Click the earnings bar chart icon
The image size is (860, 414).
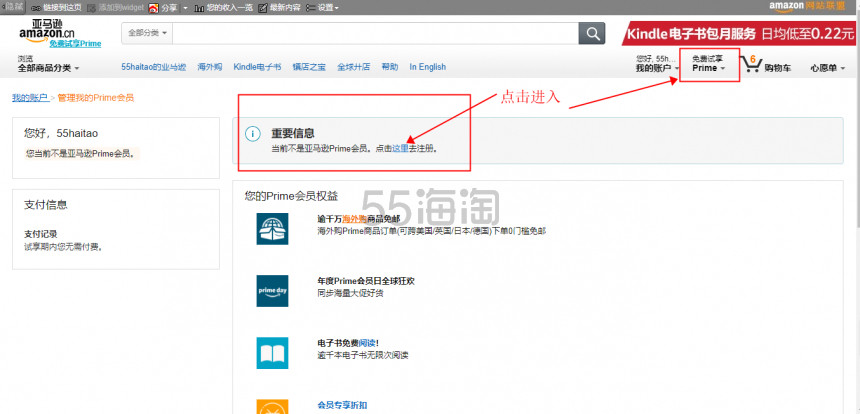tap(200, 8)
